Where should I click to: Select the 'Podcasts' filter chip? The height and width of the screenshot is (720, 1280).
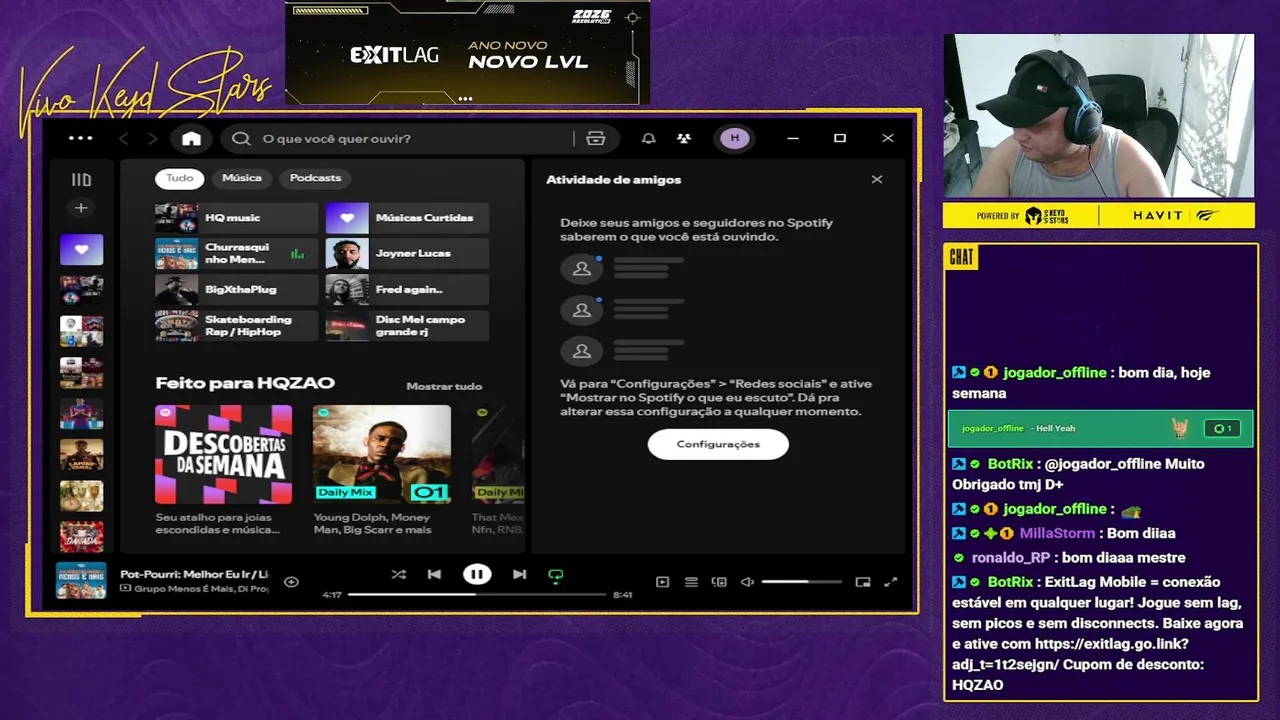(315, 178)
